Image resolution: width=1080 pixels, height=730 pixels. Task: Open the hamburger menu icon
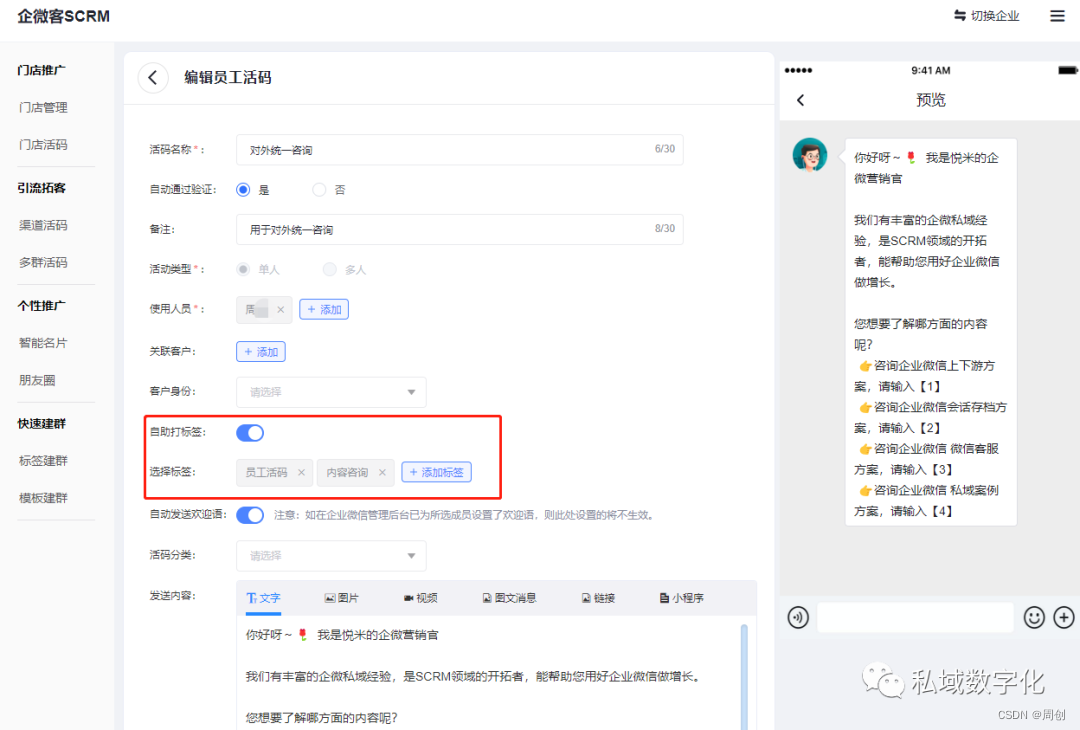[x=1057, y=16]
